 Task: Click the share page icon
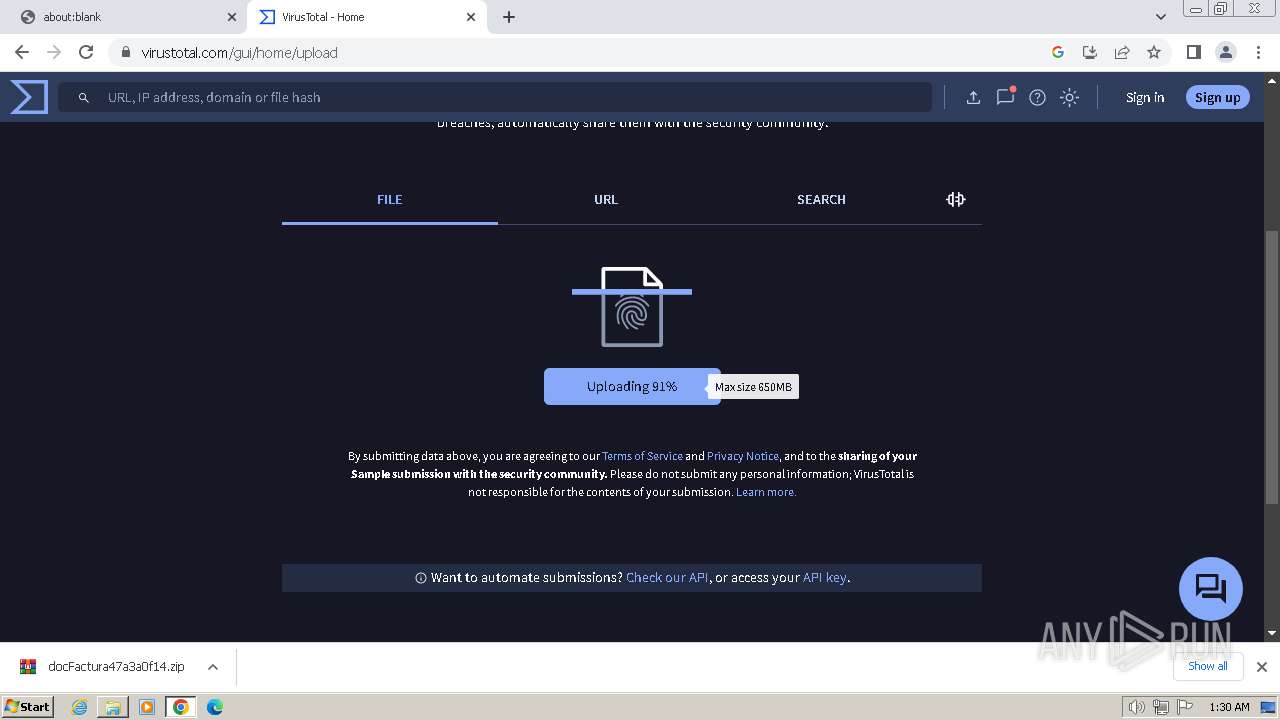click(1122, 52)
